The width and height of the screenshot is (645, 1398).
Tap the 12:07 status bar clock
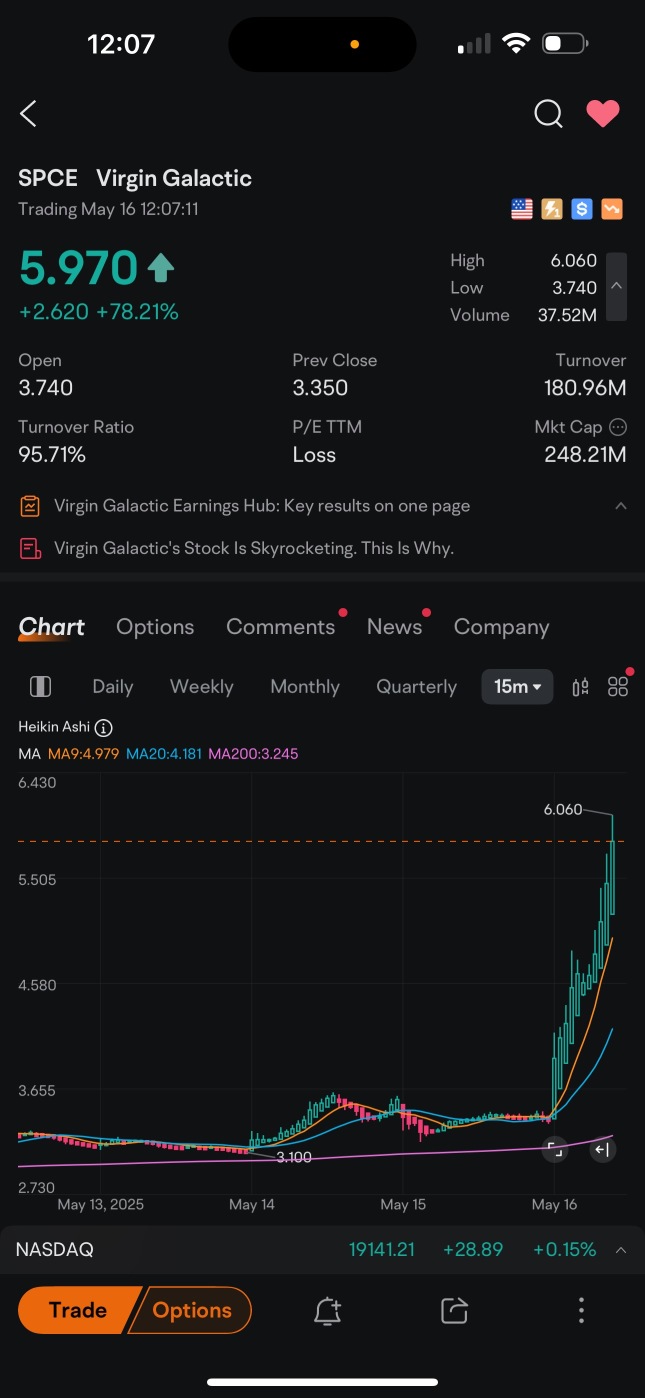click(122, 44)
